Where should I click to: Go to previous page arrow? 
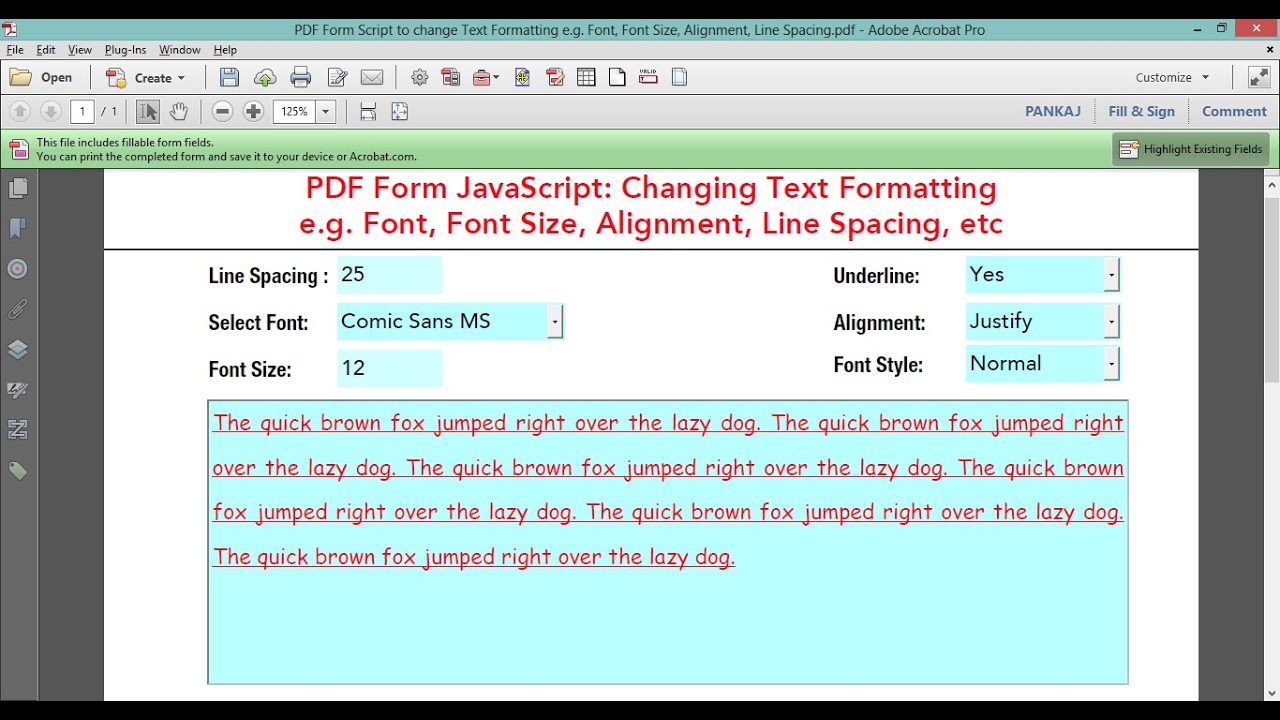click(20, 112)
